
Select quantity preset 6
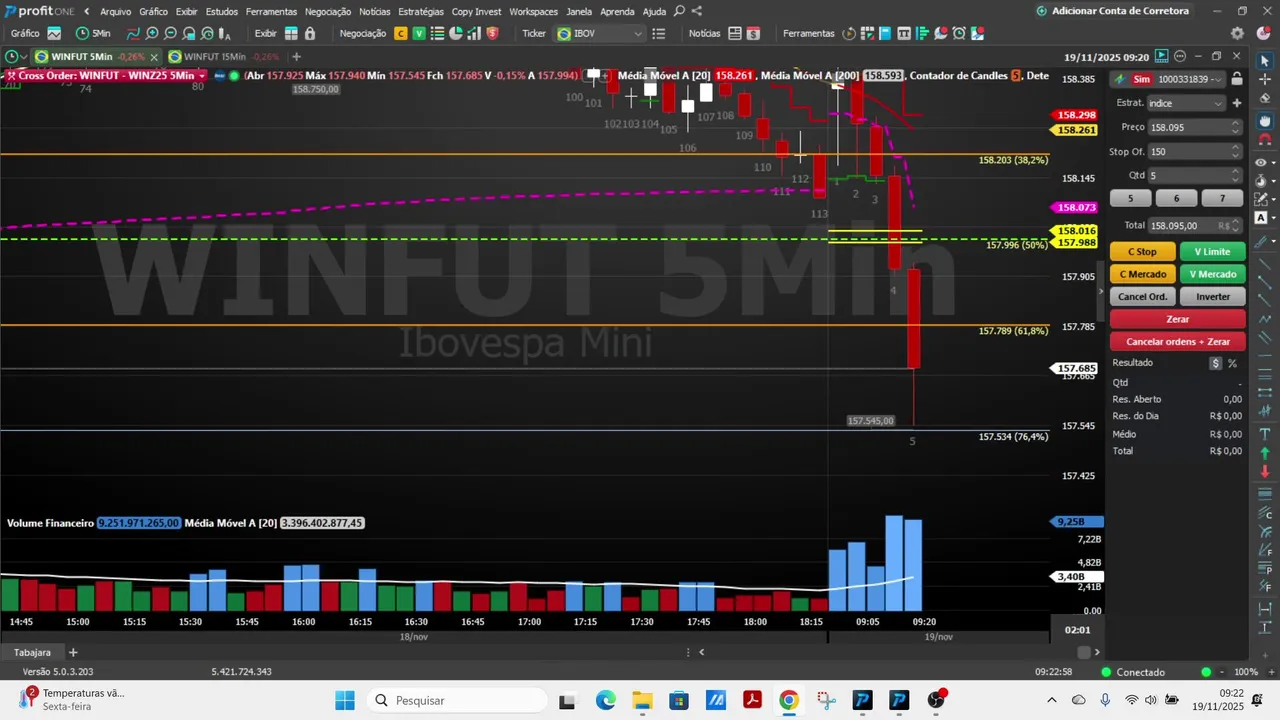point(1176,199)
